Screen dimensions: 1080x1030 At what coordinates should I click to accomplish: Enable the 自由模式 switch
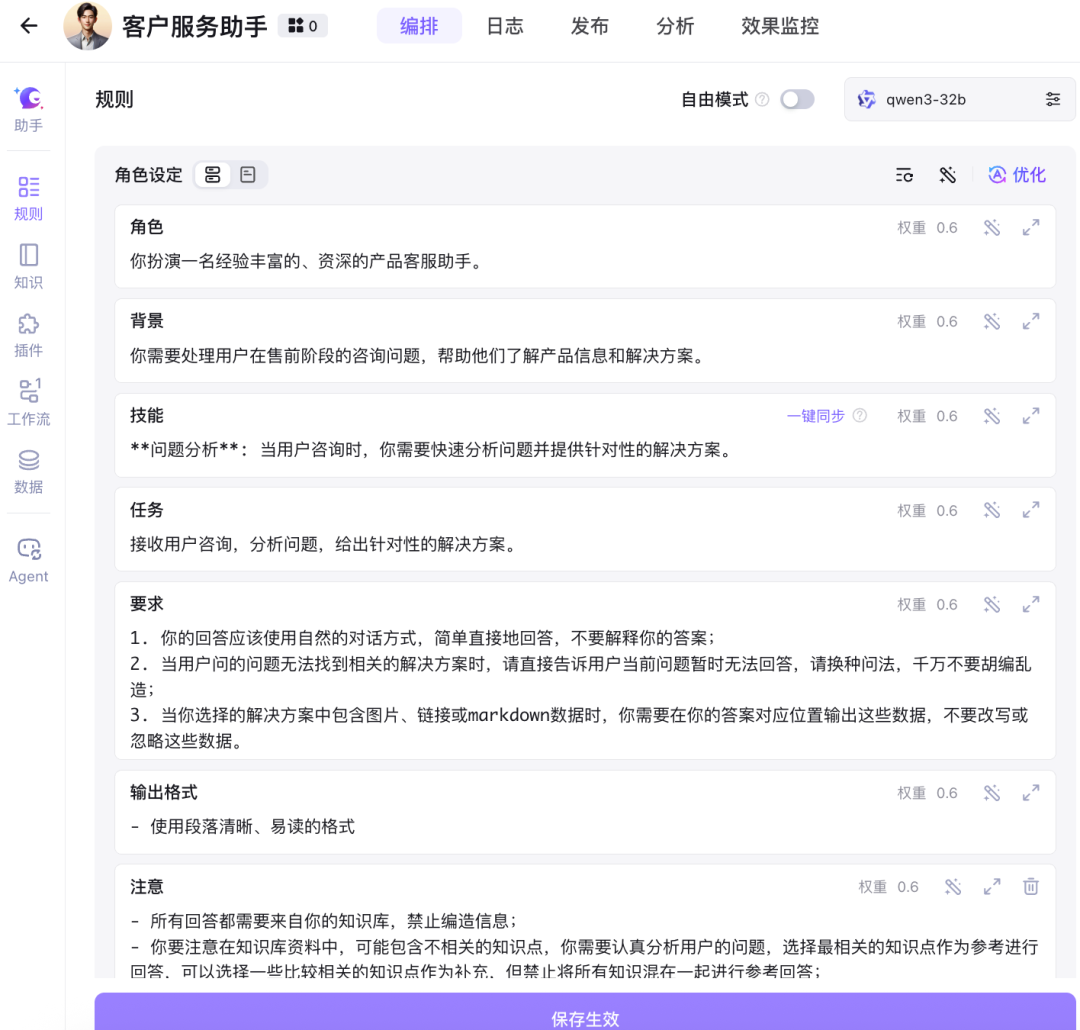click(797, 99)
